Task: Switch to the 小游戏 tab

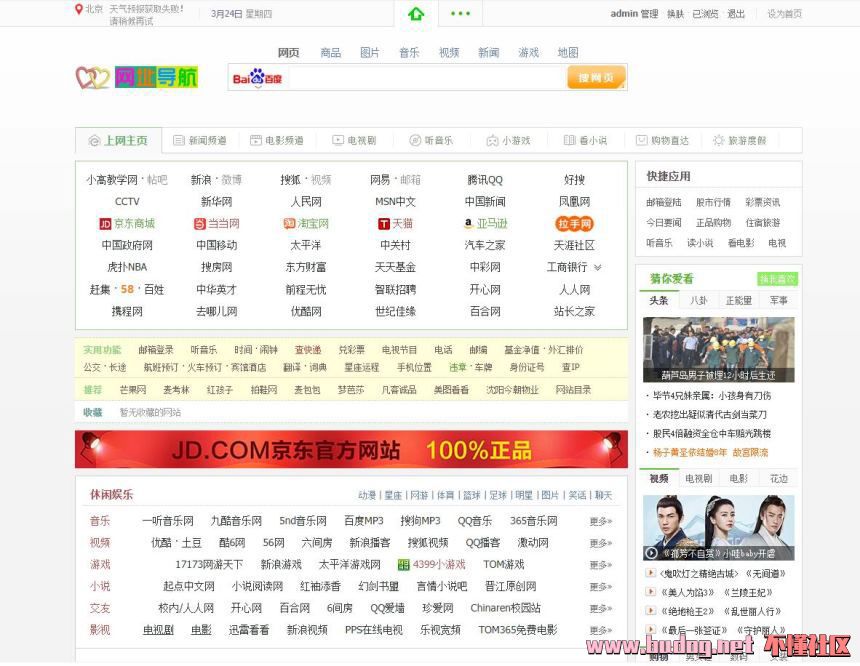Action: tap(508, 140)
